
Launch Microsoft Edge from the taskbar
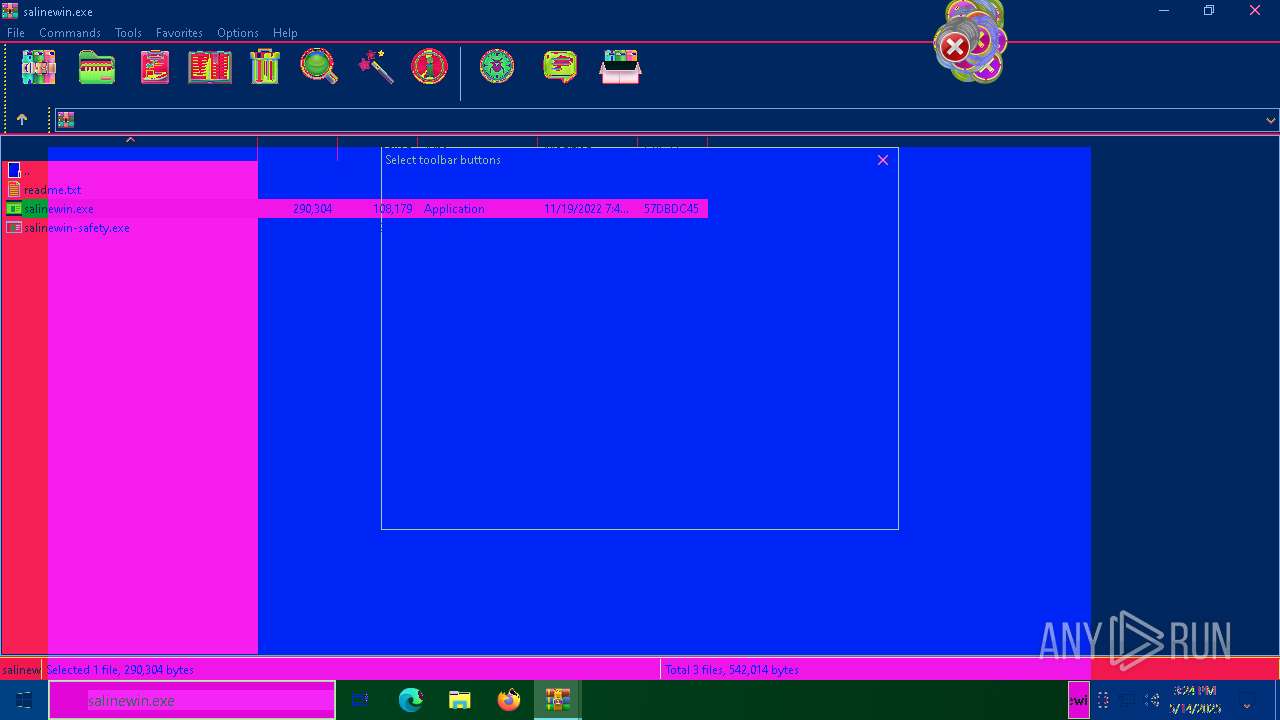tap(410, 700)
